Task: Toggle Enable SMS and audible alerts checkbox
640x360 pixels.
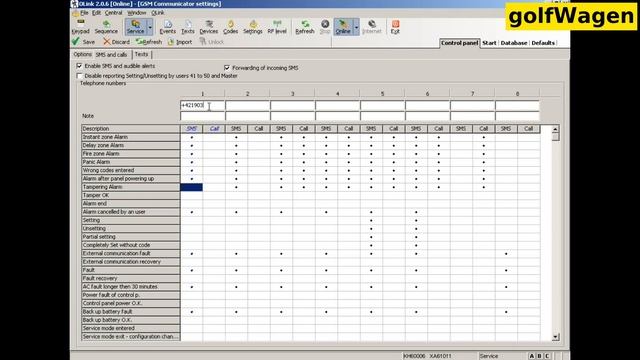Action: coord(79,66)
